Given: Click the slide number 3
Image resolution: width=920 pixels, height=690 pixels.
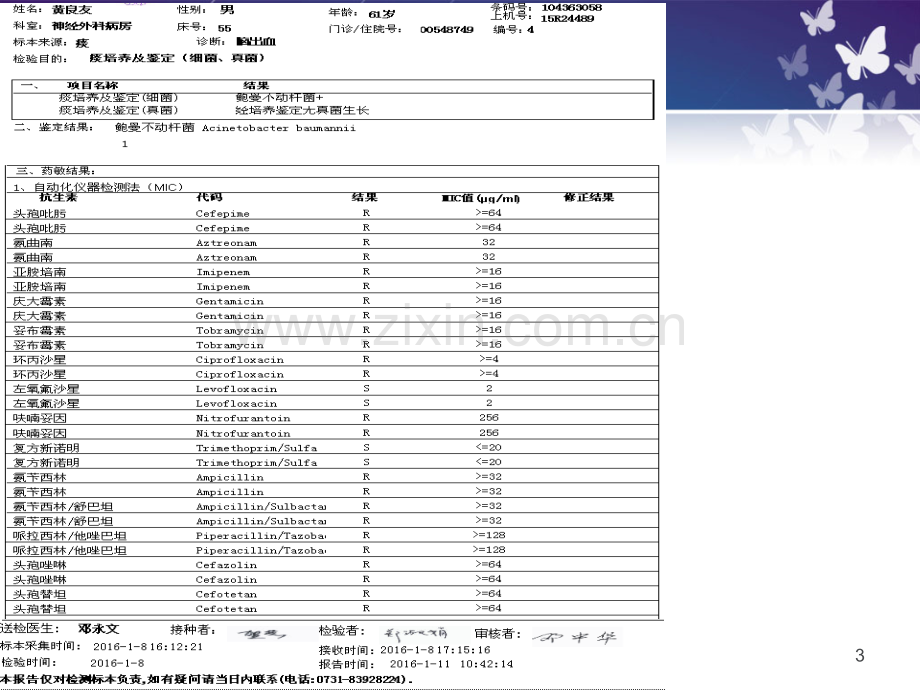Looking at the screenshot, I should tap(860, 655).
